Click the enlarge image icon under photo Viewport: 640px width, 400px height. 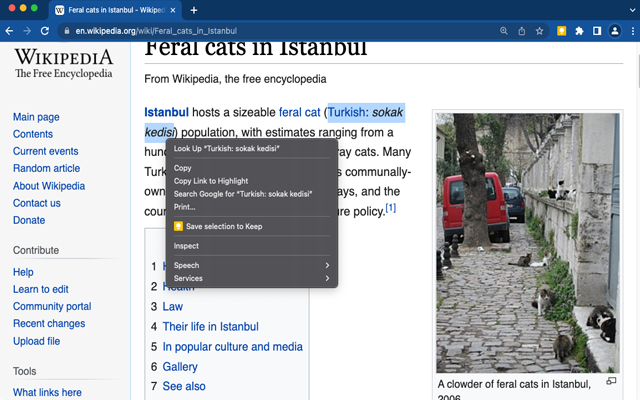click(x=611, y=381)
